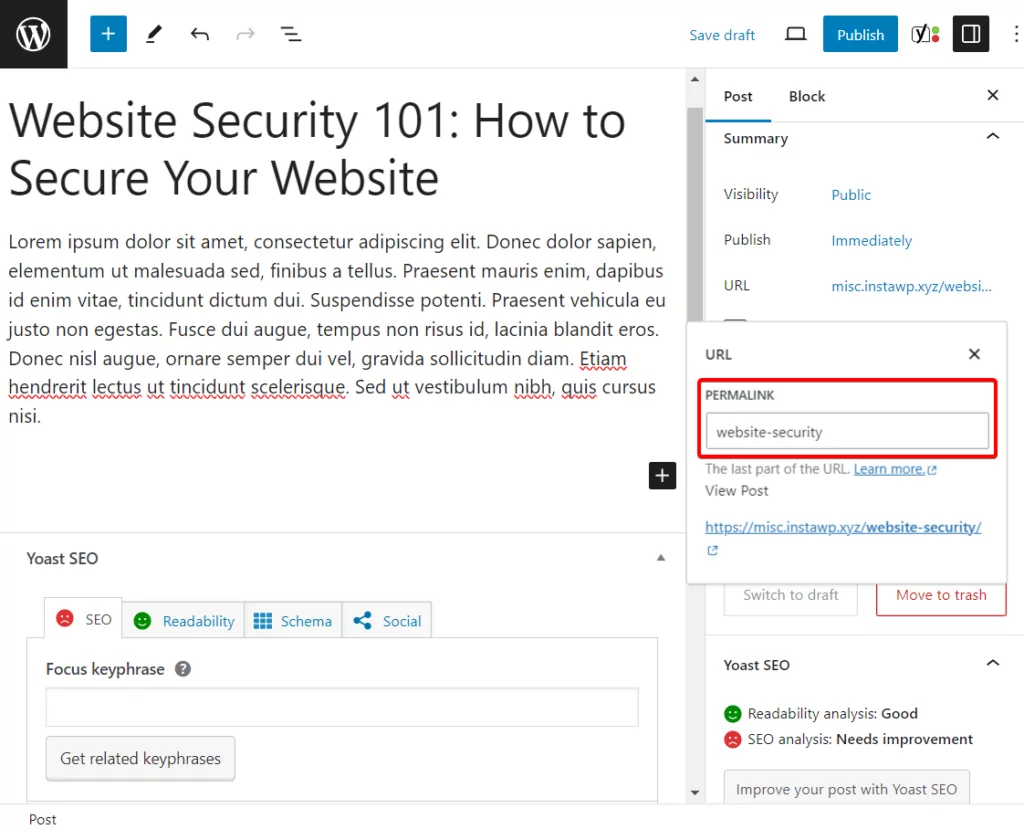Close the URL popover
1024x829 pixels.
click(974, 354)
